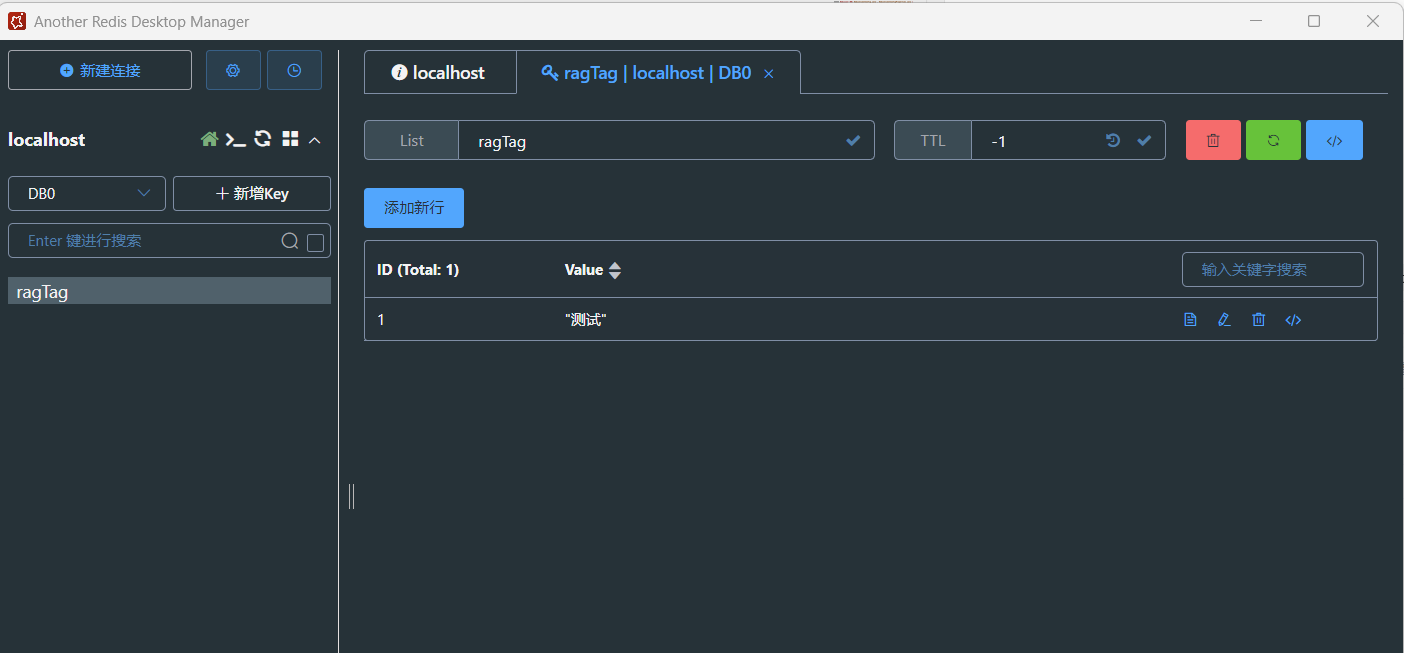Edit the row 1 value with pencil icon
Viewport: 1404px width, 653px height.
coord(1224,320)
